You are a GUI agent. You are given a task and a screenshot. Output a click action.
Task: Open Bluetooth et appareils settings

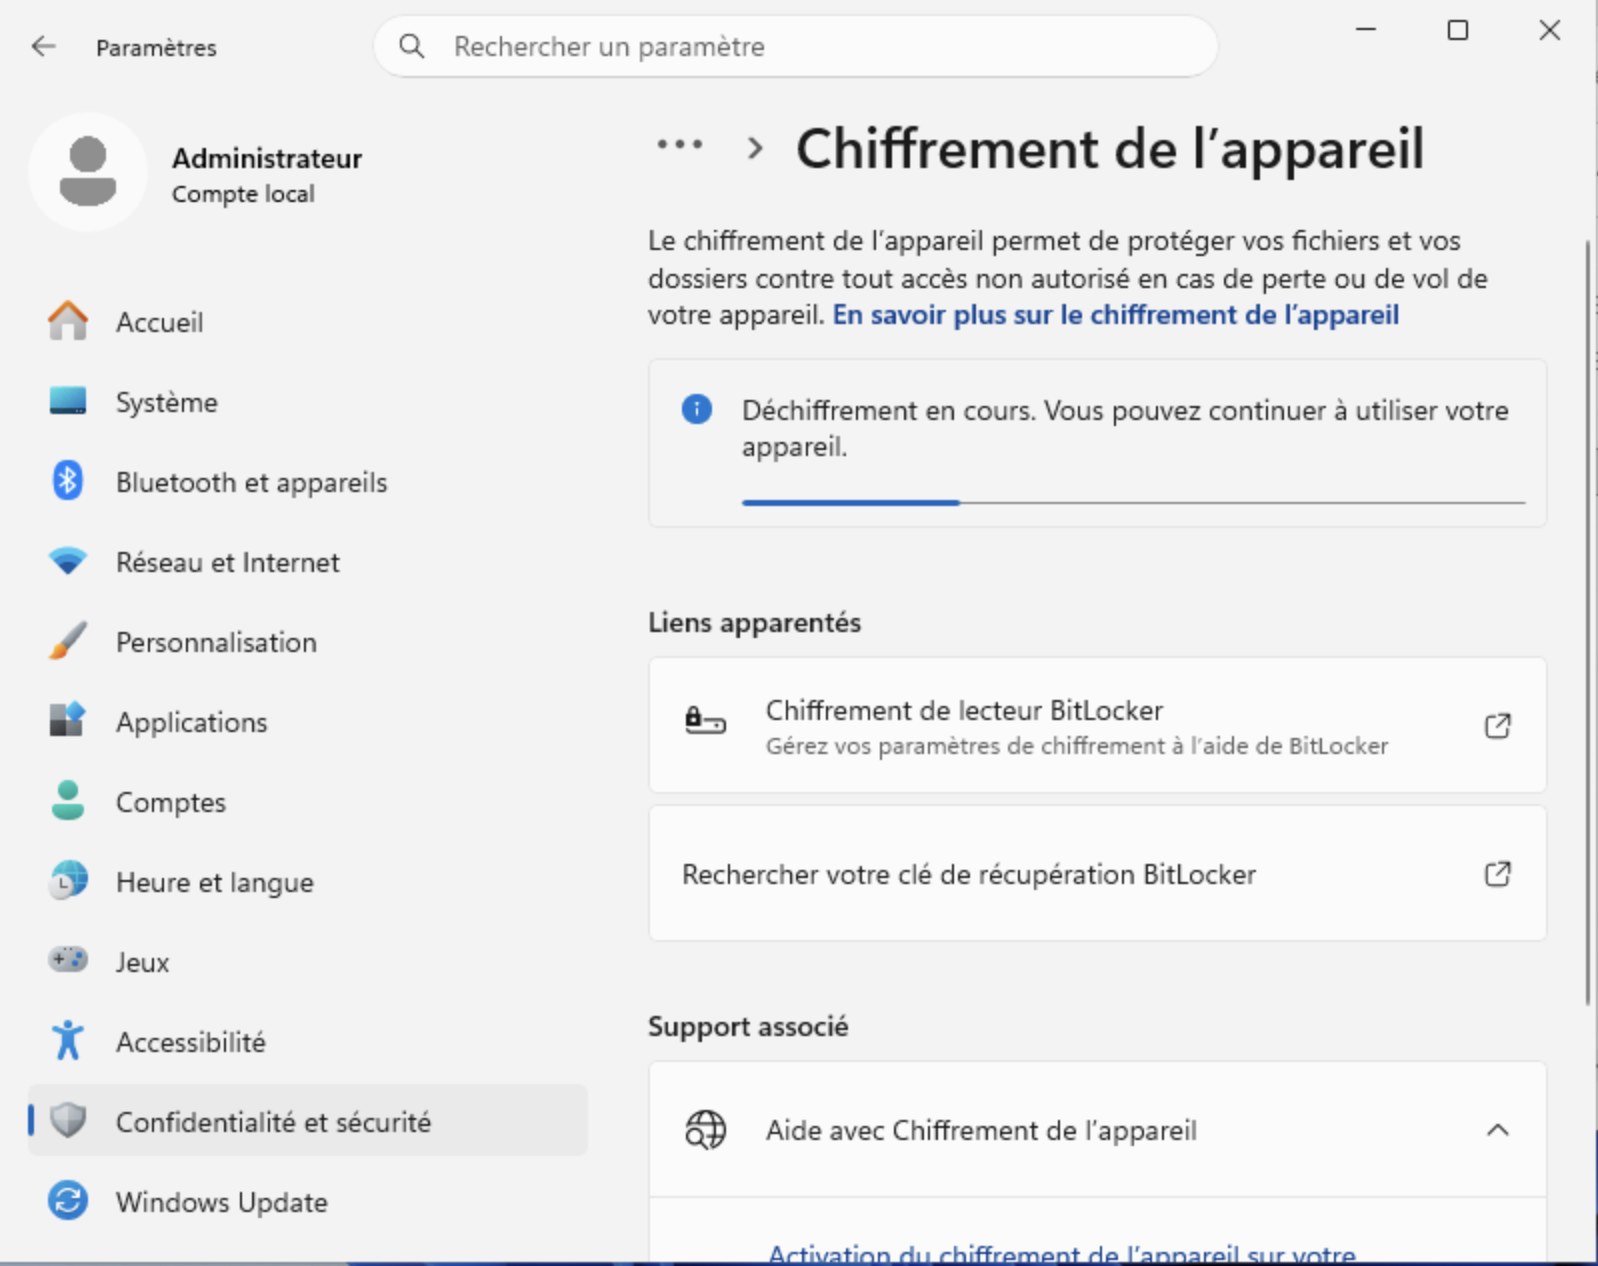click(x=308, y=482)
